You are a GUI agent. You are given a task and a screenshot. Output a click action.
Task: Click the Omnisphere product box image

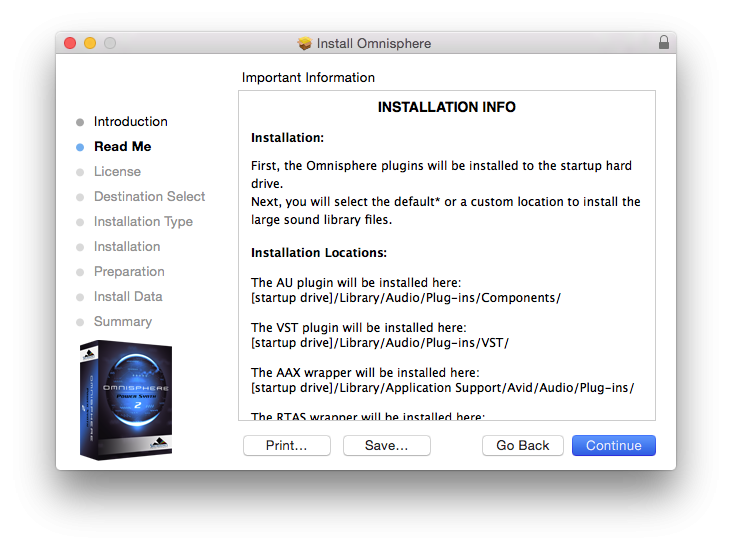[126, 400]
